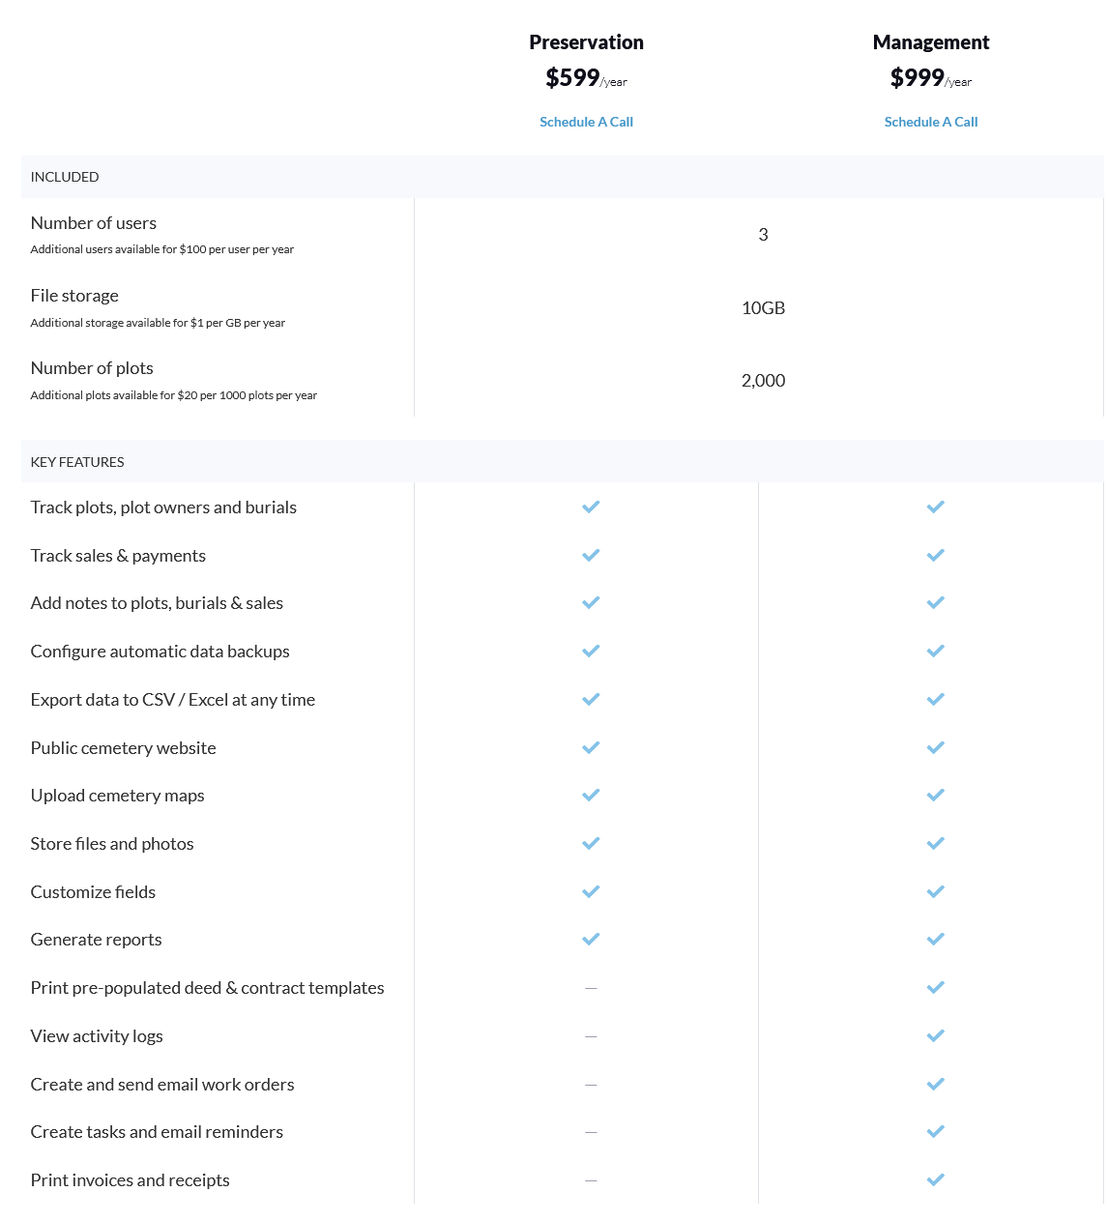Click the Management checkmark for Print invoices and receipts

point(935,1179)
